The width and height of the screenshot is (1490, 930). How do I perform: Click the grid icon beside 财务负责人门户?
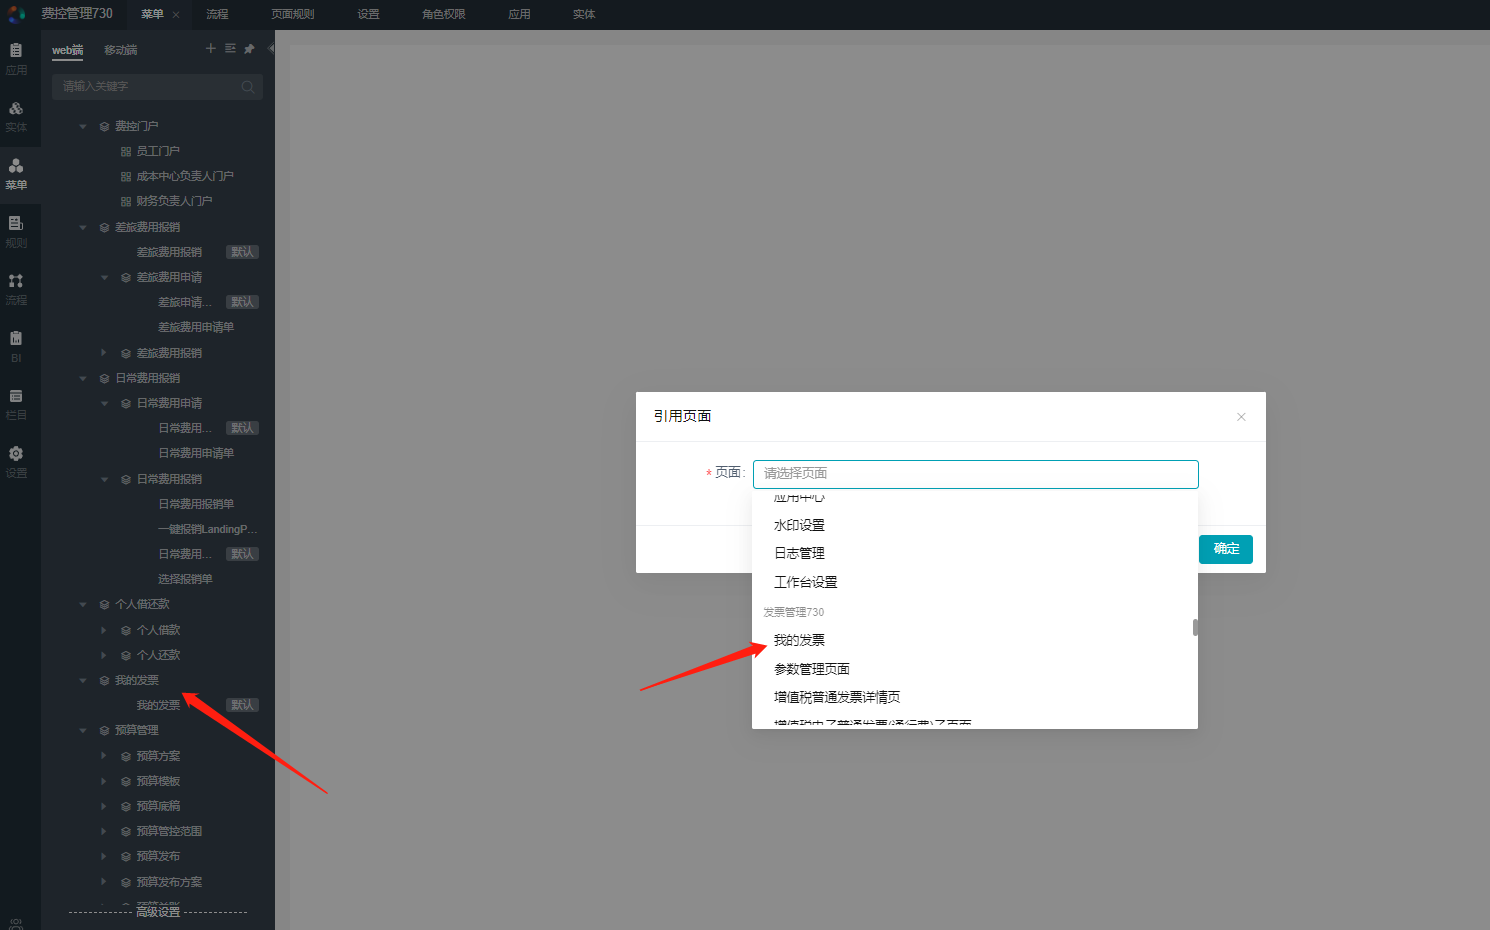point(126,202)
